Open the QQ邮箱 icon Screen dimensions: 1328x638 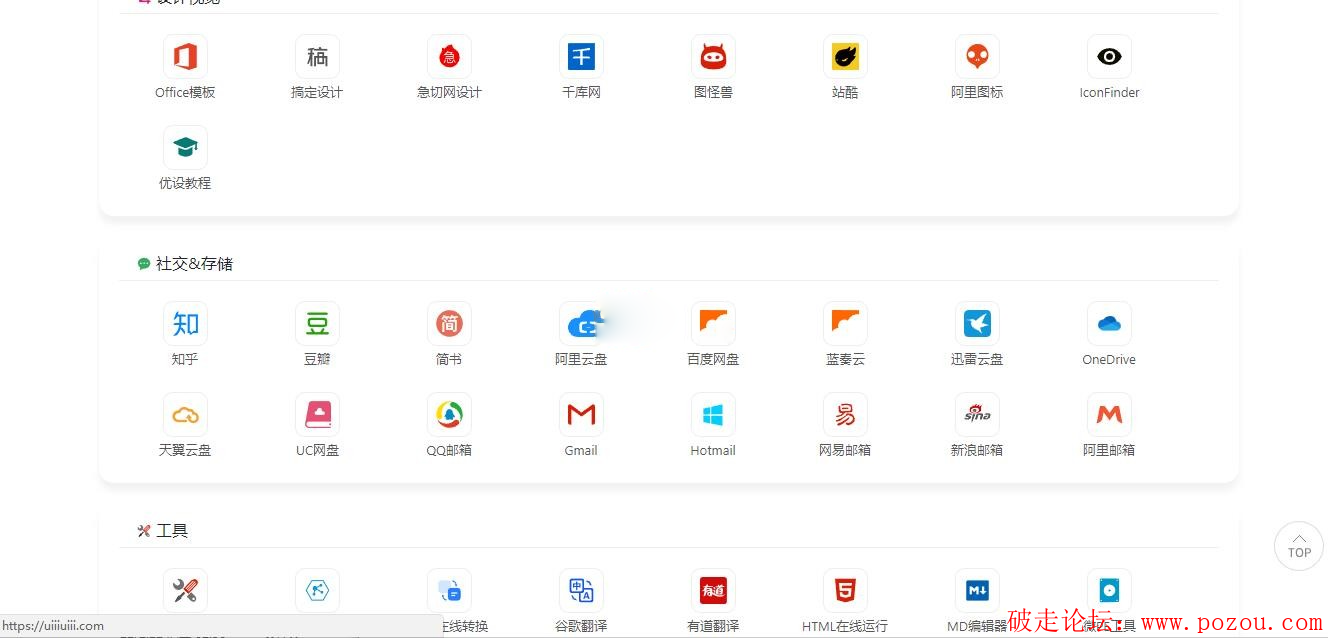[x=449, y=415]
